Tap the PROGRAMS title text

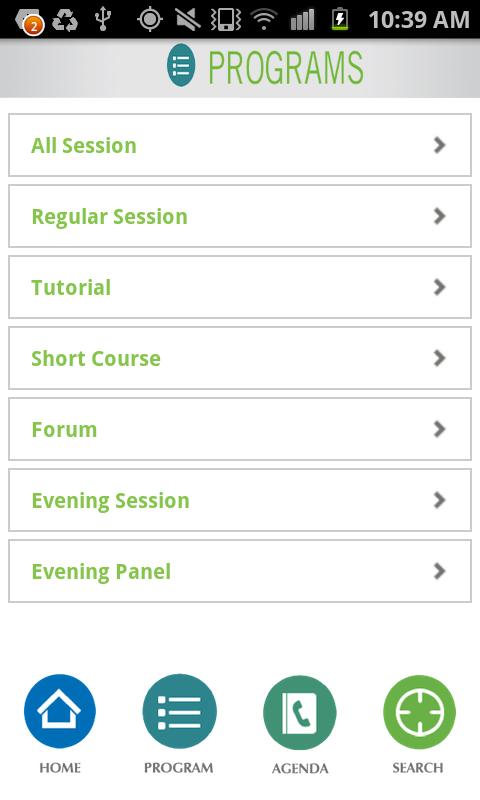click(x=286, y=67)
